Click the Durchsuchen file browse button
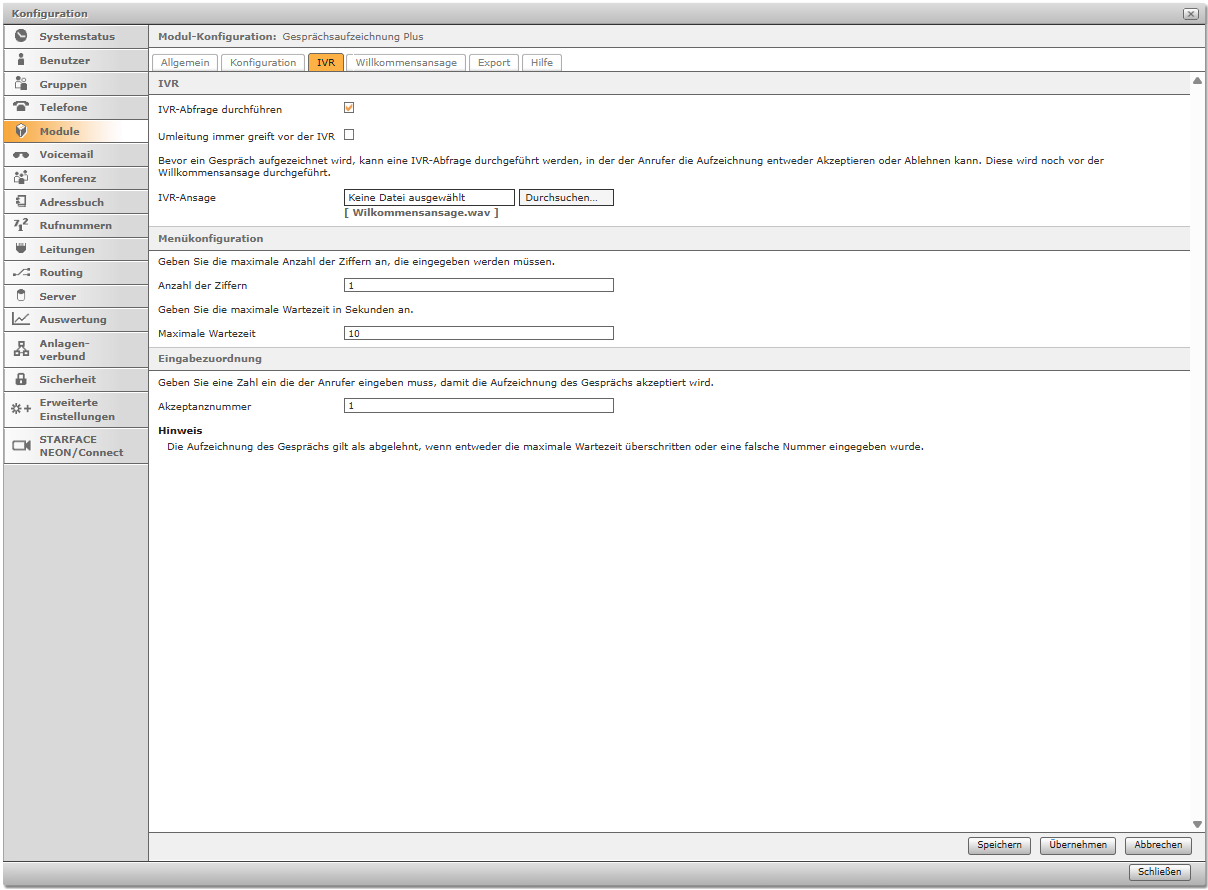The image size is (1208, 890). 566,198
